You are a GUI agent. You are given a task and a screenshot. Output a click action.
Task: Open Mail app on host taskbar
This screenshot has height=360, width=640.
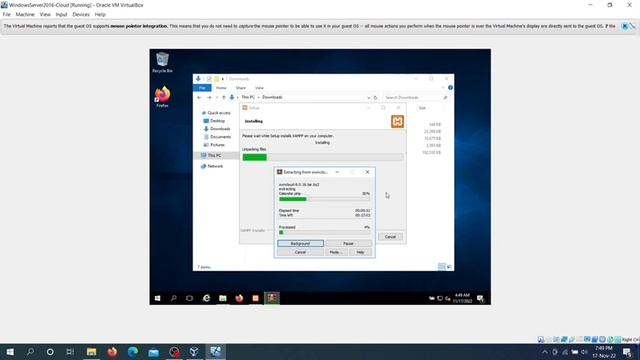tap(153, 352)
